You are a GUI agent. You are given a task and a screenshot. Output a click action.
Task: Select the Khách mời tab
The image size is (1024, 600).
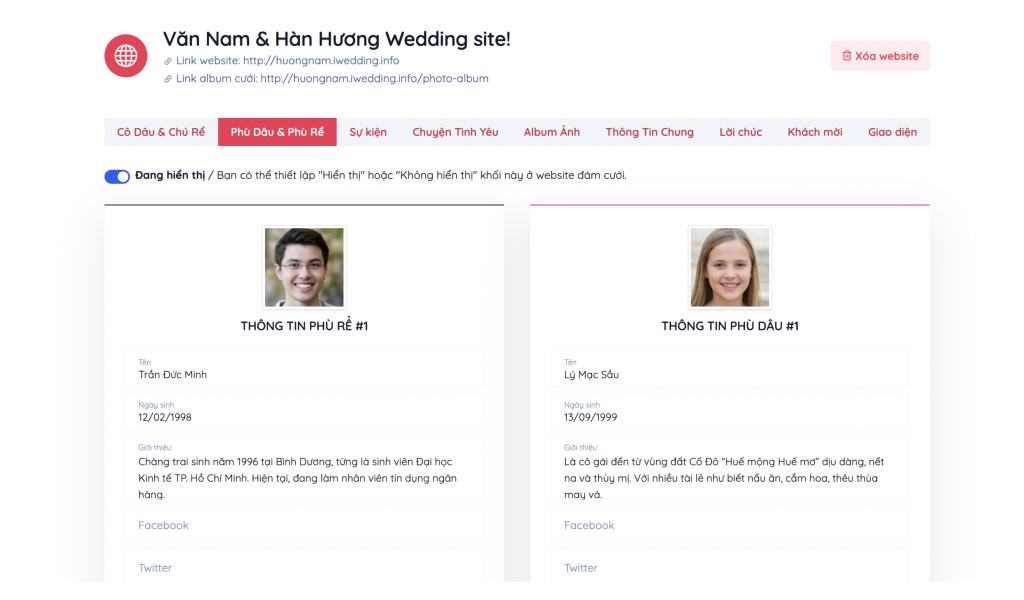(x=814, y=131)
